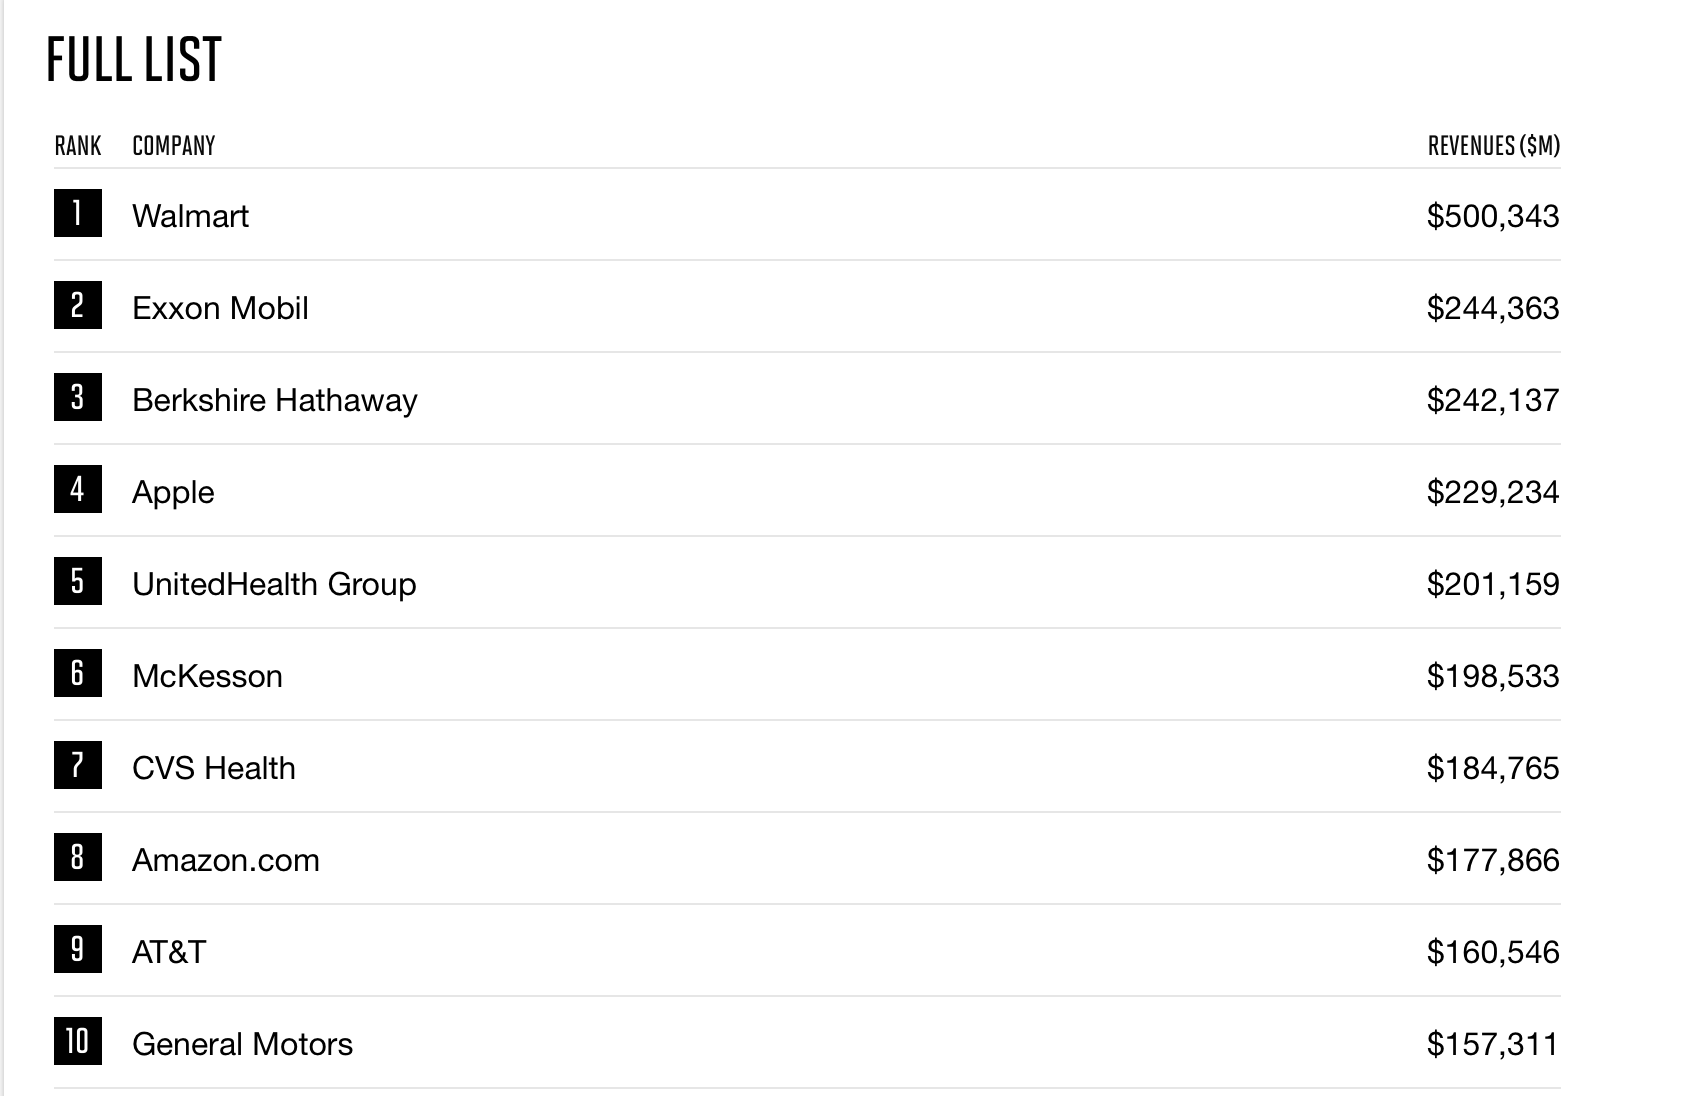The image size is (1686, 1096).
Task: Click the rank 3 badge beside Berkshire Hathaway
Action: point(78,397)
